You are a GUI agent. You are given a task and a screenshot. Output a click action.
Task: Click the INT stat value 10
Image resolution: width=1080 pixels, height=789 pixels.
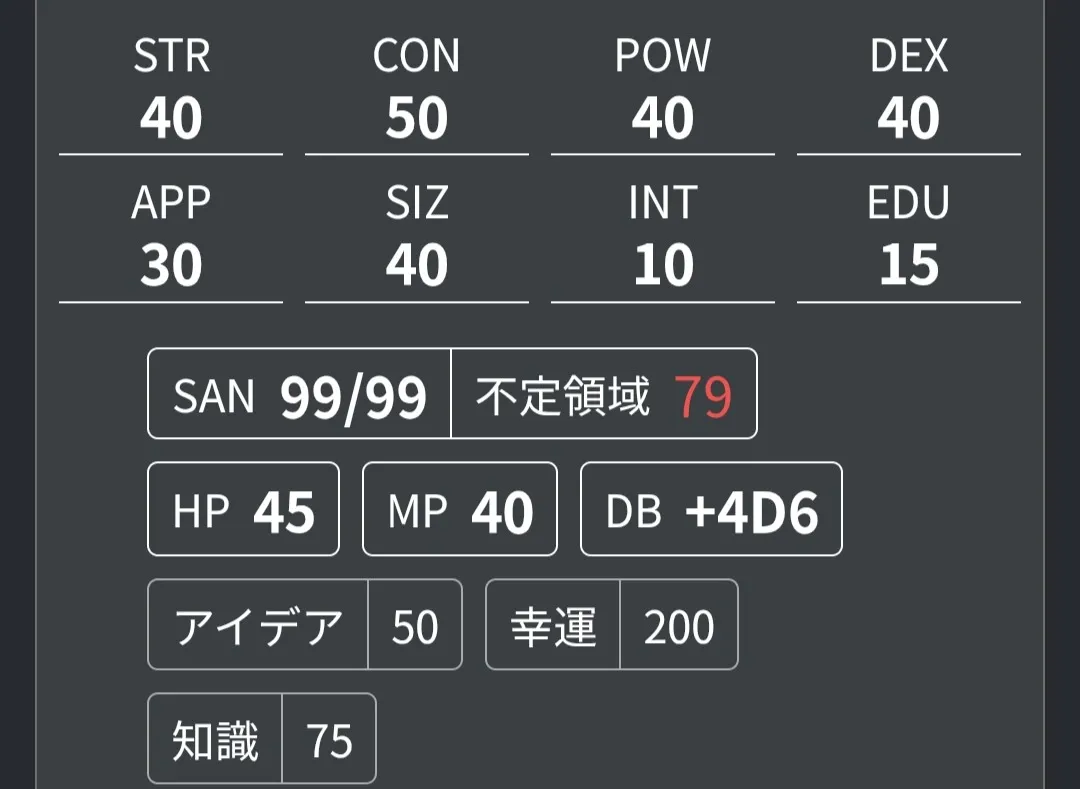click(x=663, y=266)
